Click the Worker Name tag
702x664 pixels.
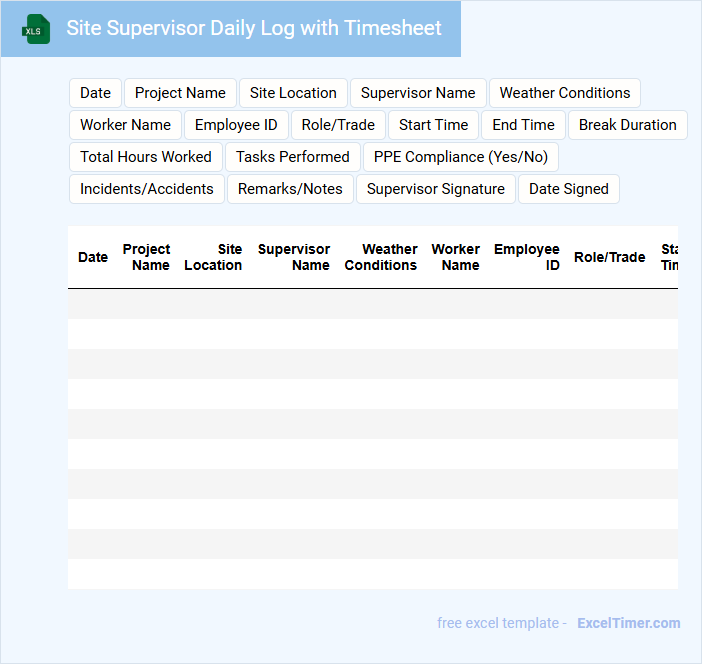(125, 125)
